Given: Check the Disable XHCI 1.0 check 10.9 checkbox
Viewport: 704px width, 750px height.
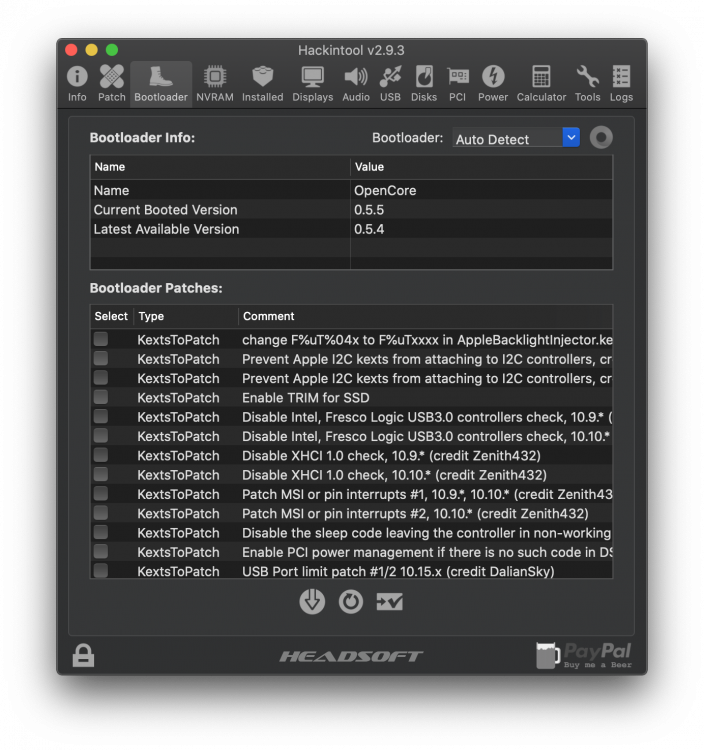Looking at the screenshot, I should 100,455.
